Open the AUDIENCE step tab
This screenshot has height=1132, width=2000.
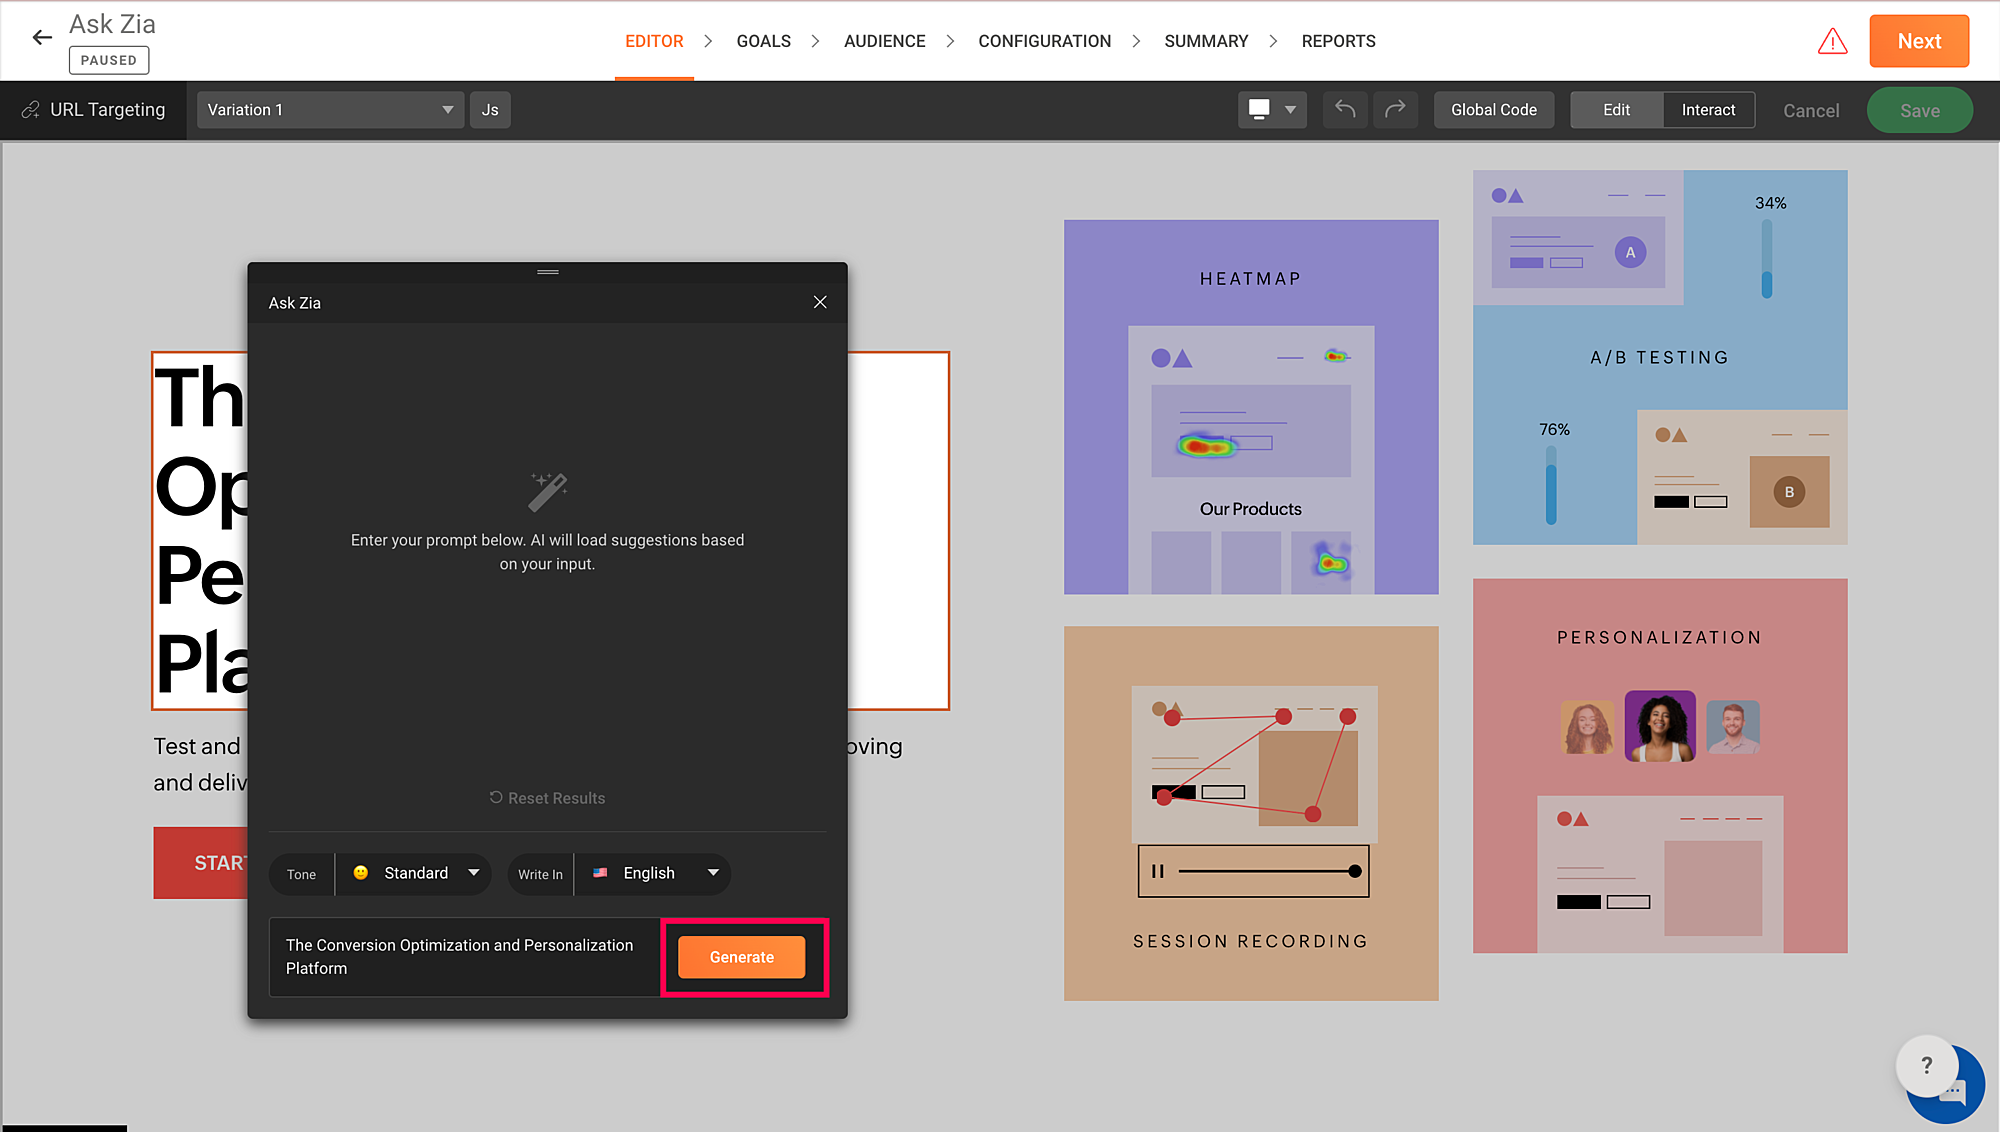tap(884, 41)
